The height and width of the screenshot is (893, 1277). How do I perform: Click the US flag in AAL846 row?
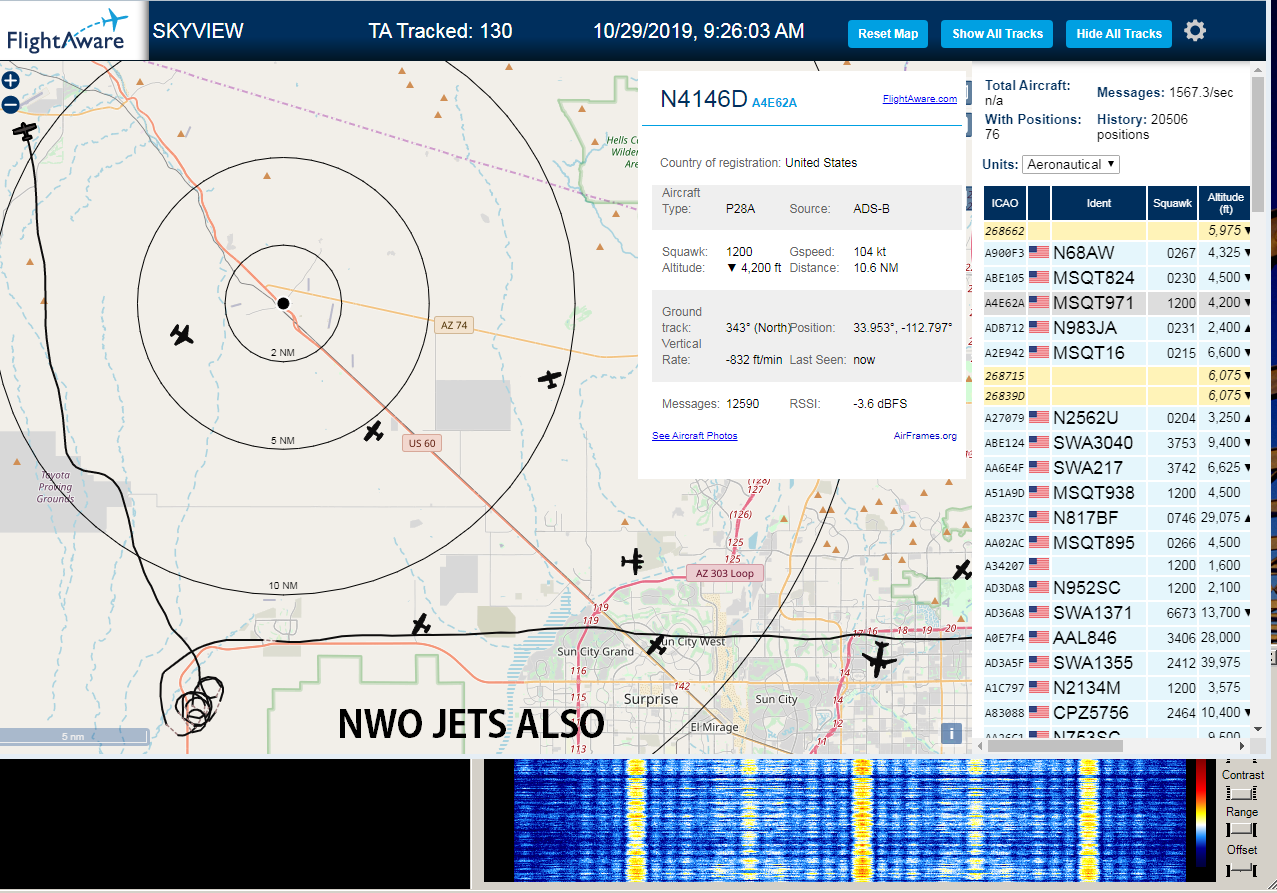[x=1039, y=638]
